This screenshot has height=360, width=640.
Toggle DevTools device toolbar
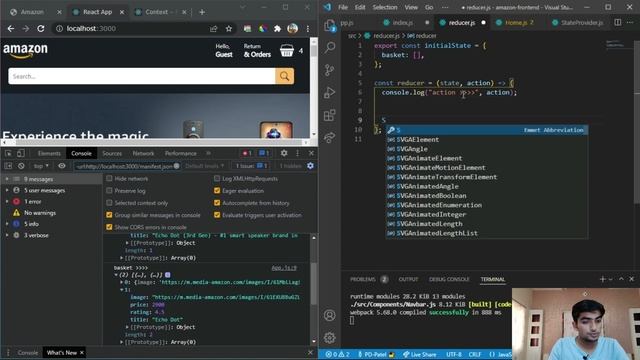pyautogui.click(x=20, y=153)
